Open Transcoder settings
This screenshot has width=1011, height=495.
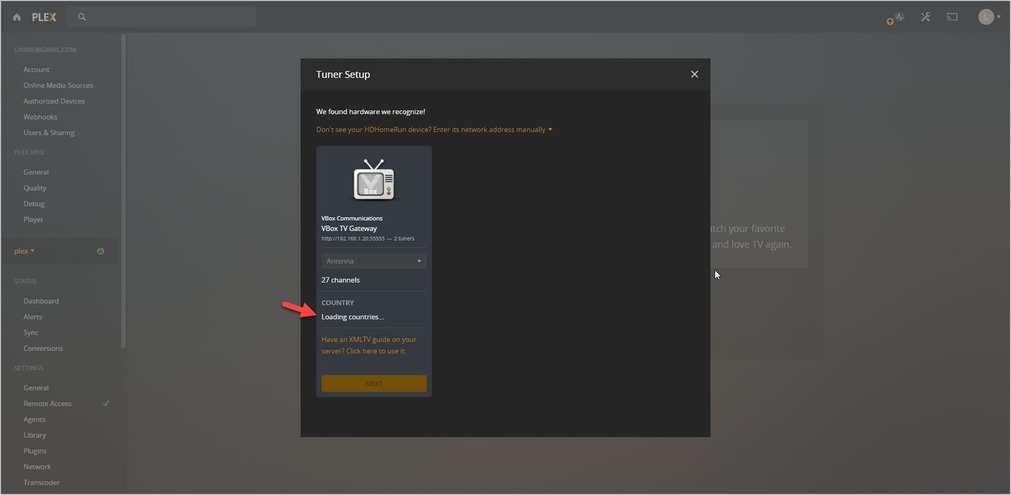[41, 483]
